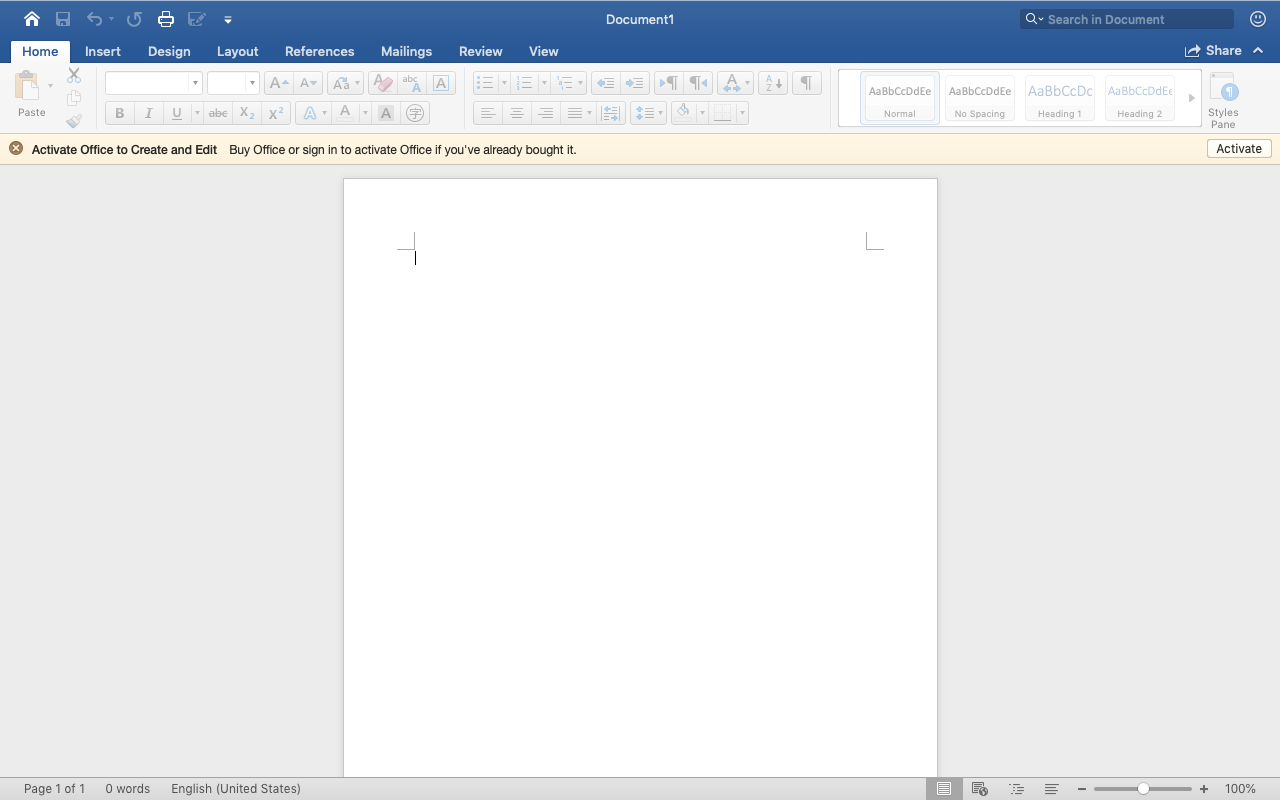Click the Format Painter brush icon

point(74,121)
